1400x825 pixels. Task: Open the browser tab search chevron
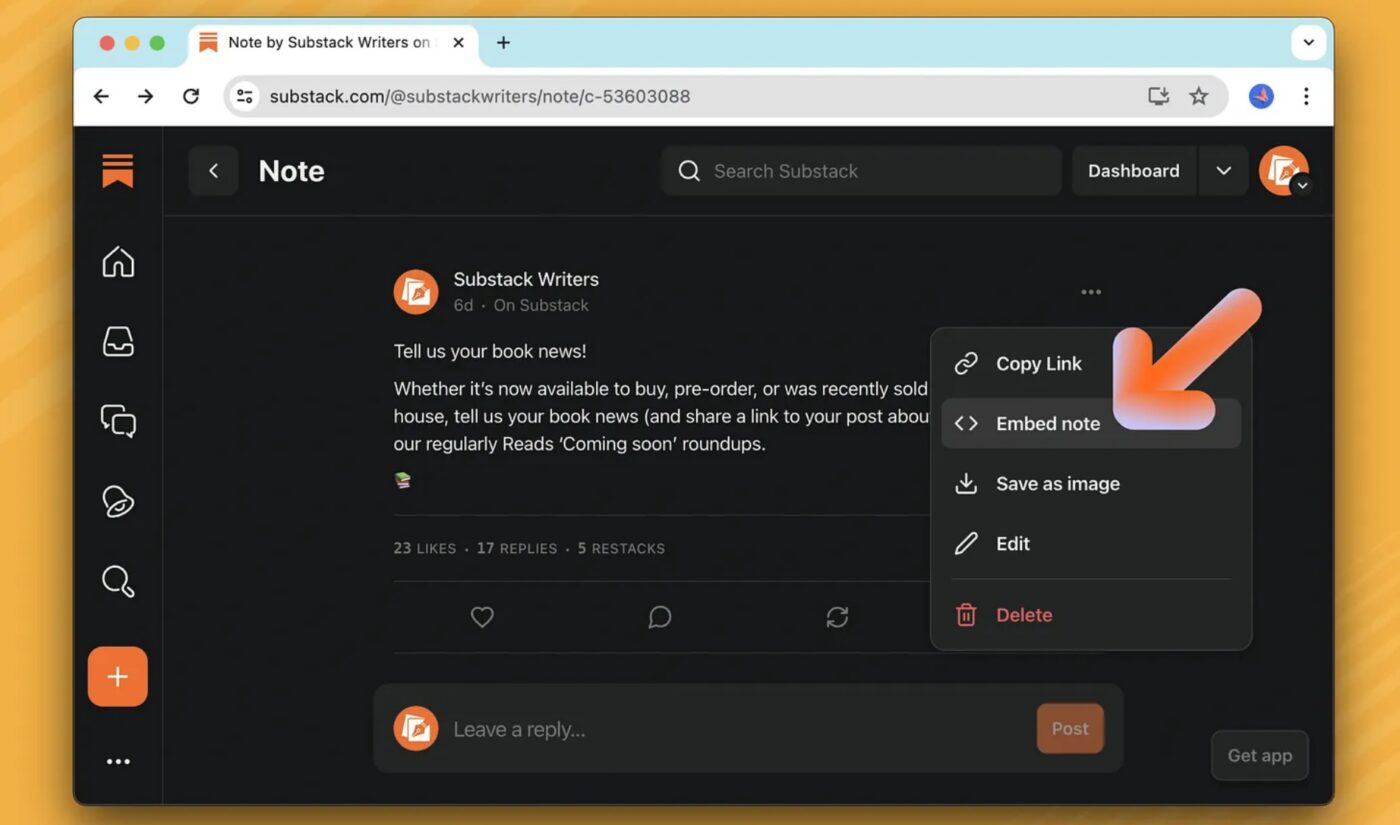(x=1308, y=42)
